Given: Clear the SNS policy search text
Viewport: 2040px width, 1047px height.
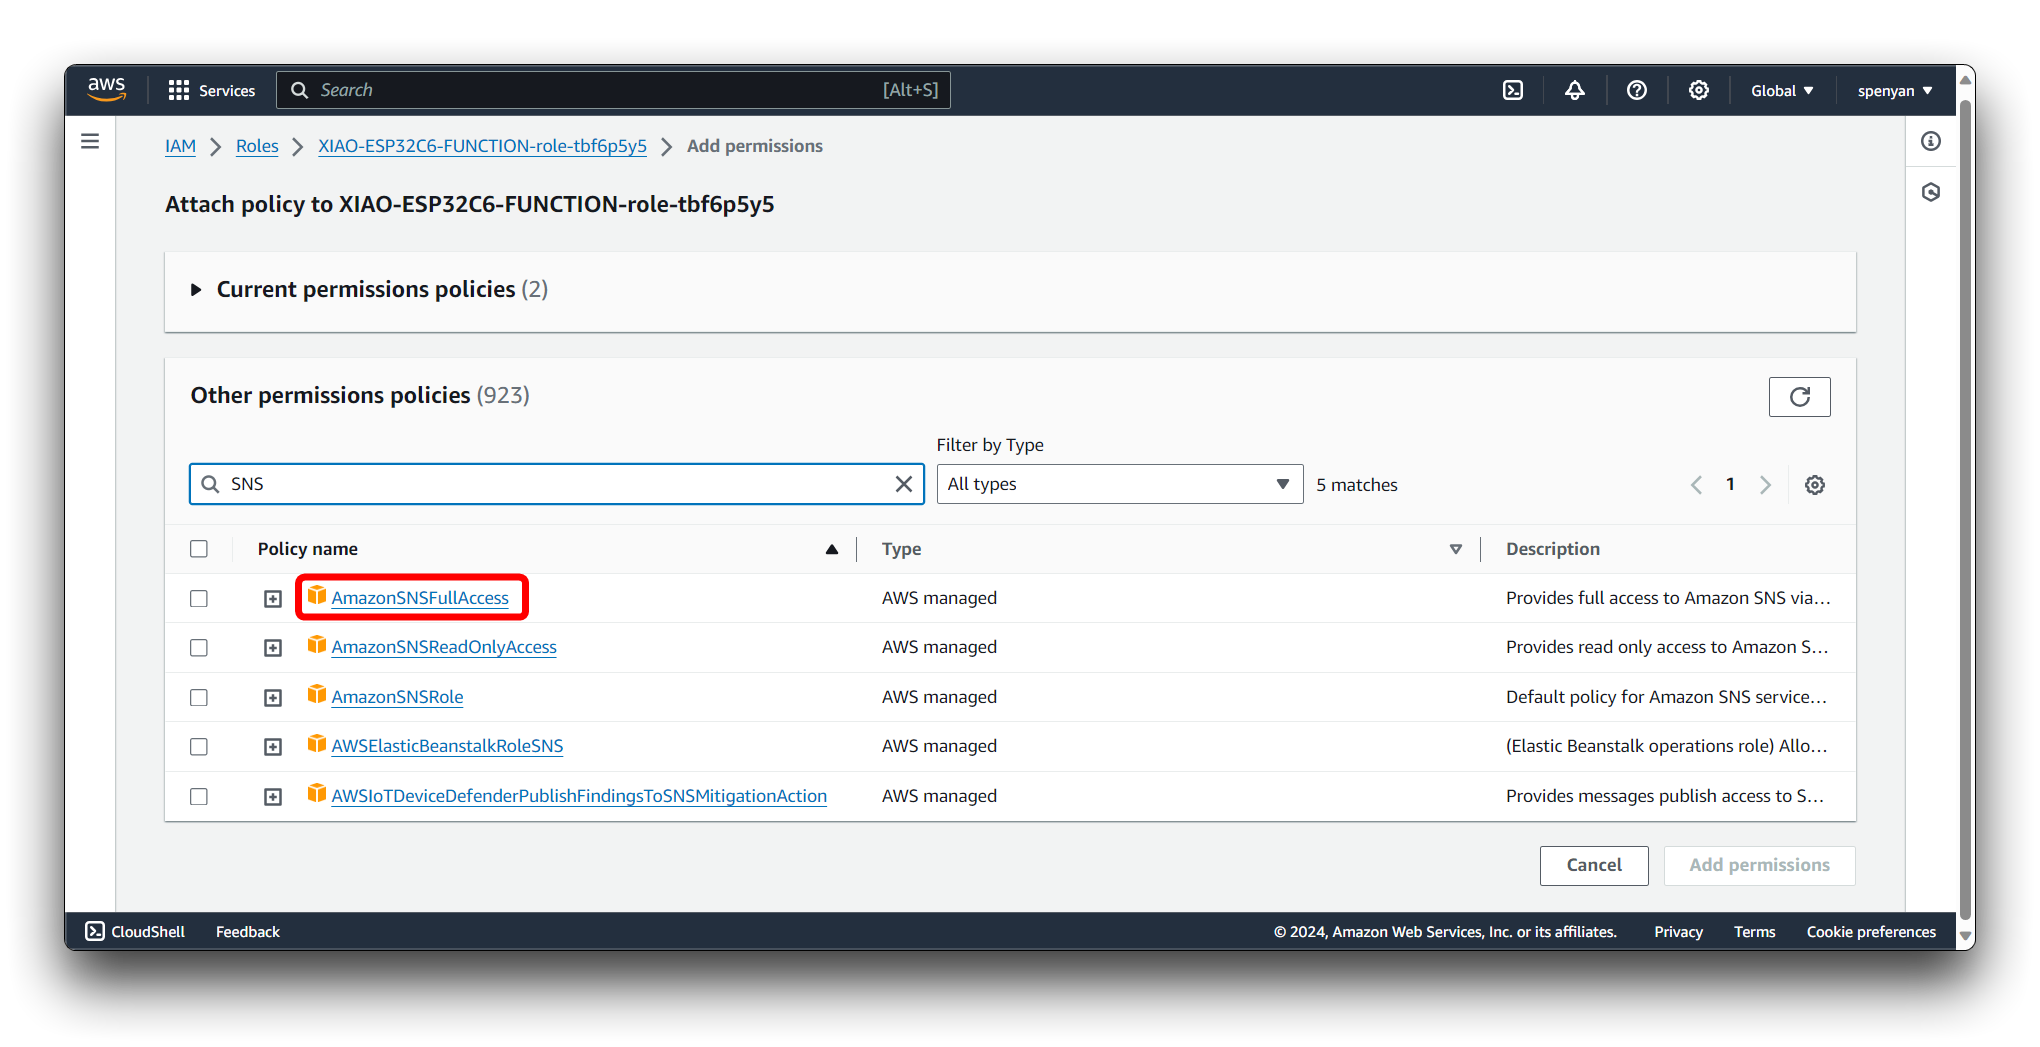Looking at the screenshot, I should (904, 484).
